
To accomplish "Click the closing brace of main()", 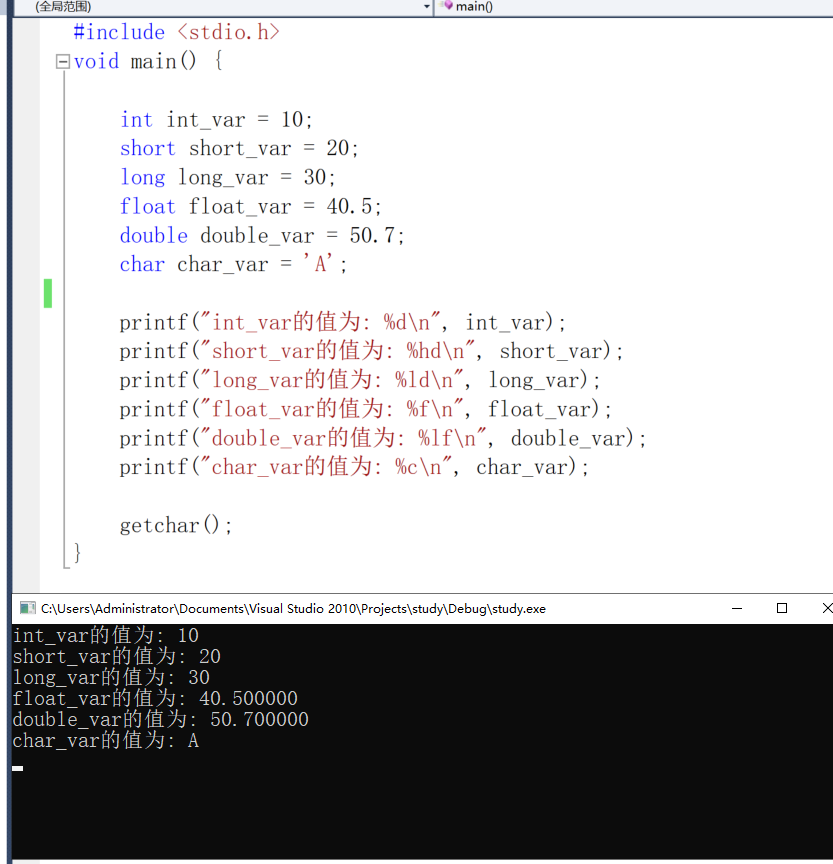I will click(x=77, y=553).
